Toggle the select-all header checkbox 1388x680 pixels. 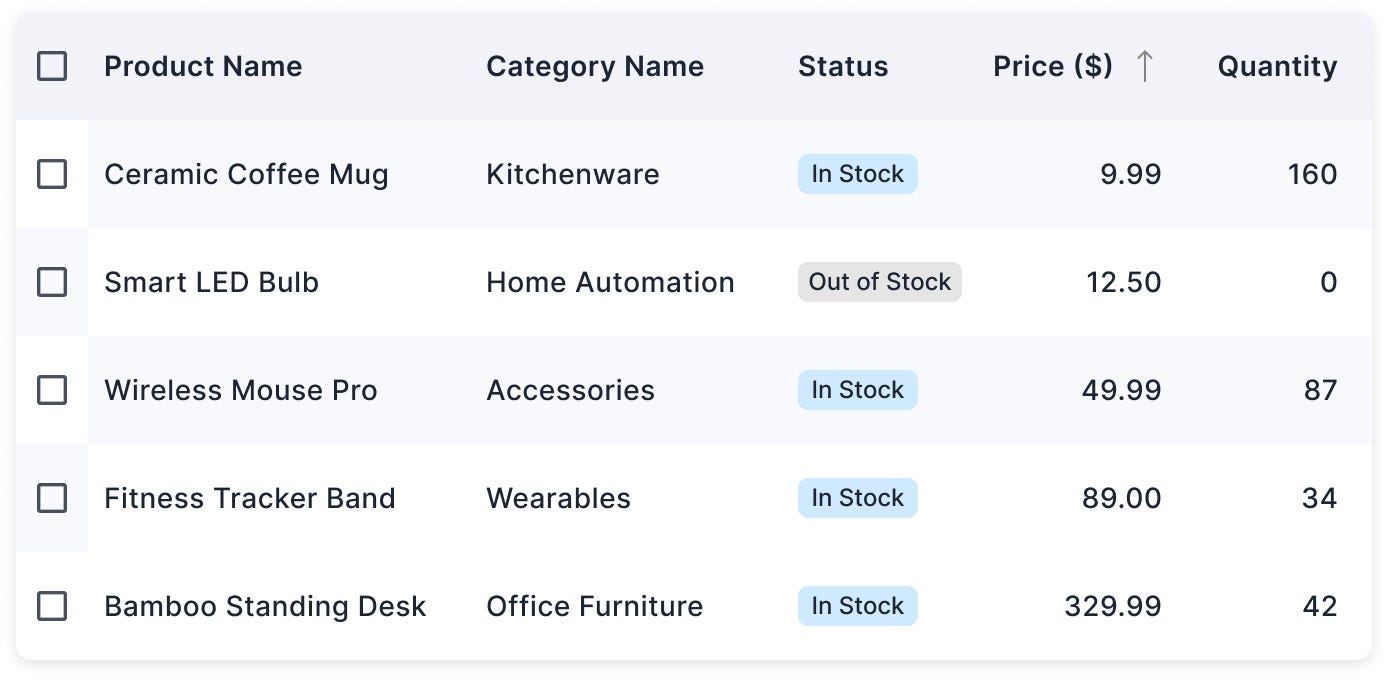[52, 66]
